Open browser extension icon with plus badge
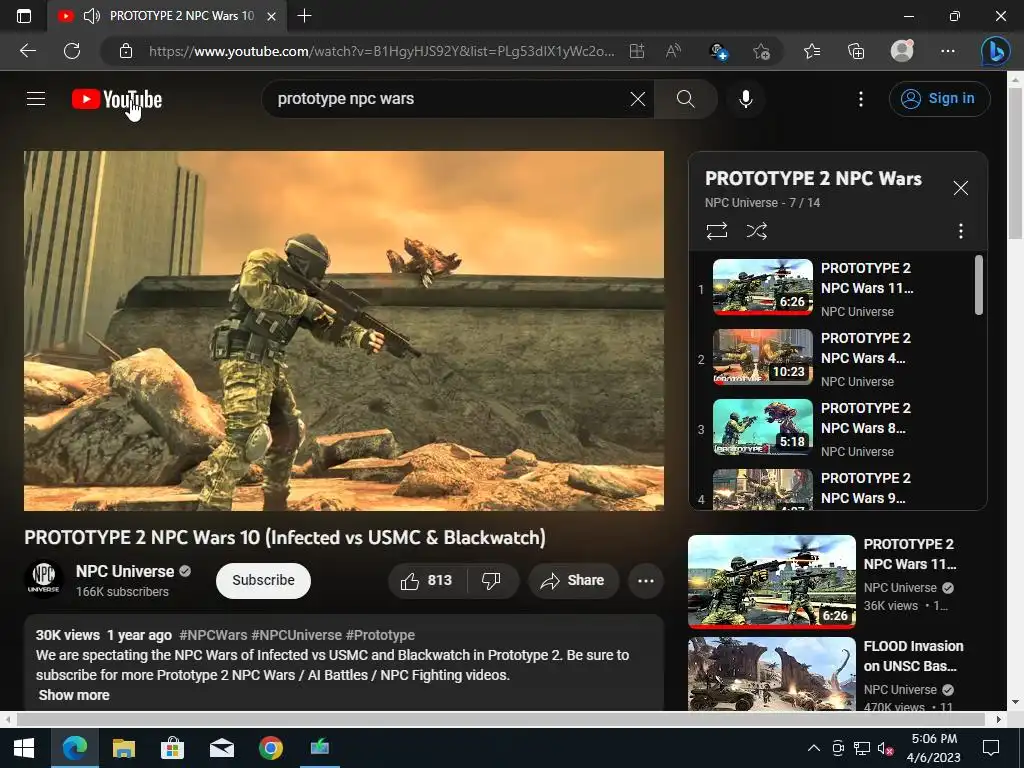Viewport: 1024px width, 768px height. point(718,51)
